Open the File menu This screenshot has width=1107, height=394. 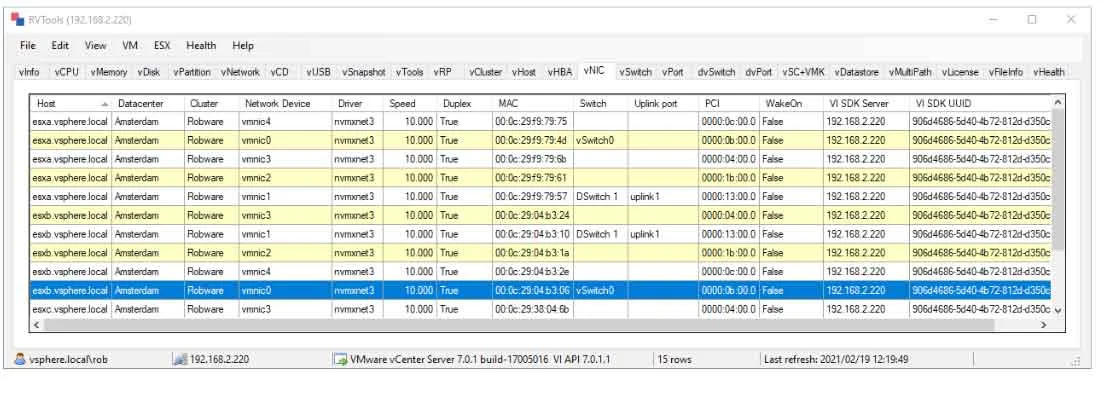pos(28,45)
